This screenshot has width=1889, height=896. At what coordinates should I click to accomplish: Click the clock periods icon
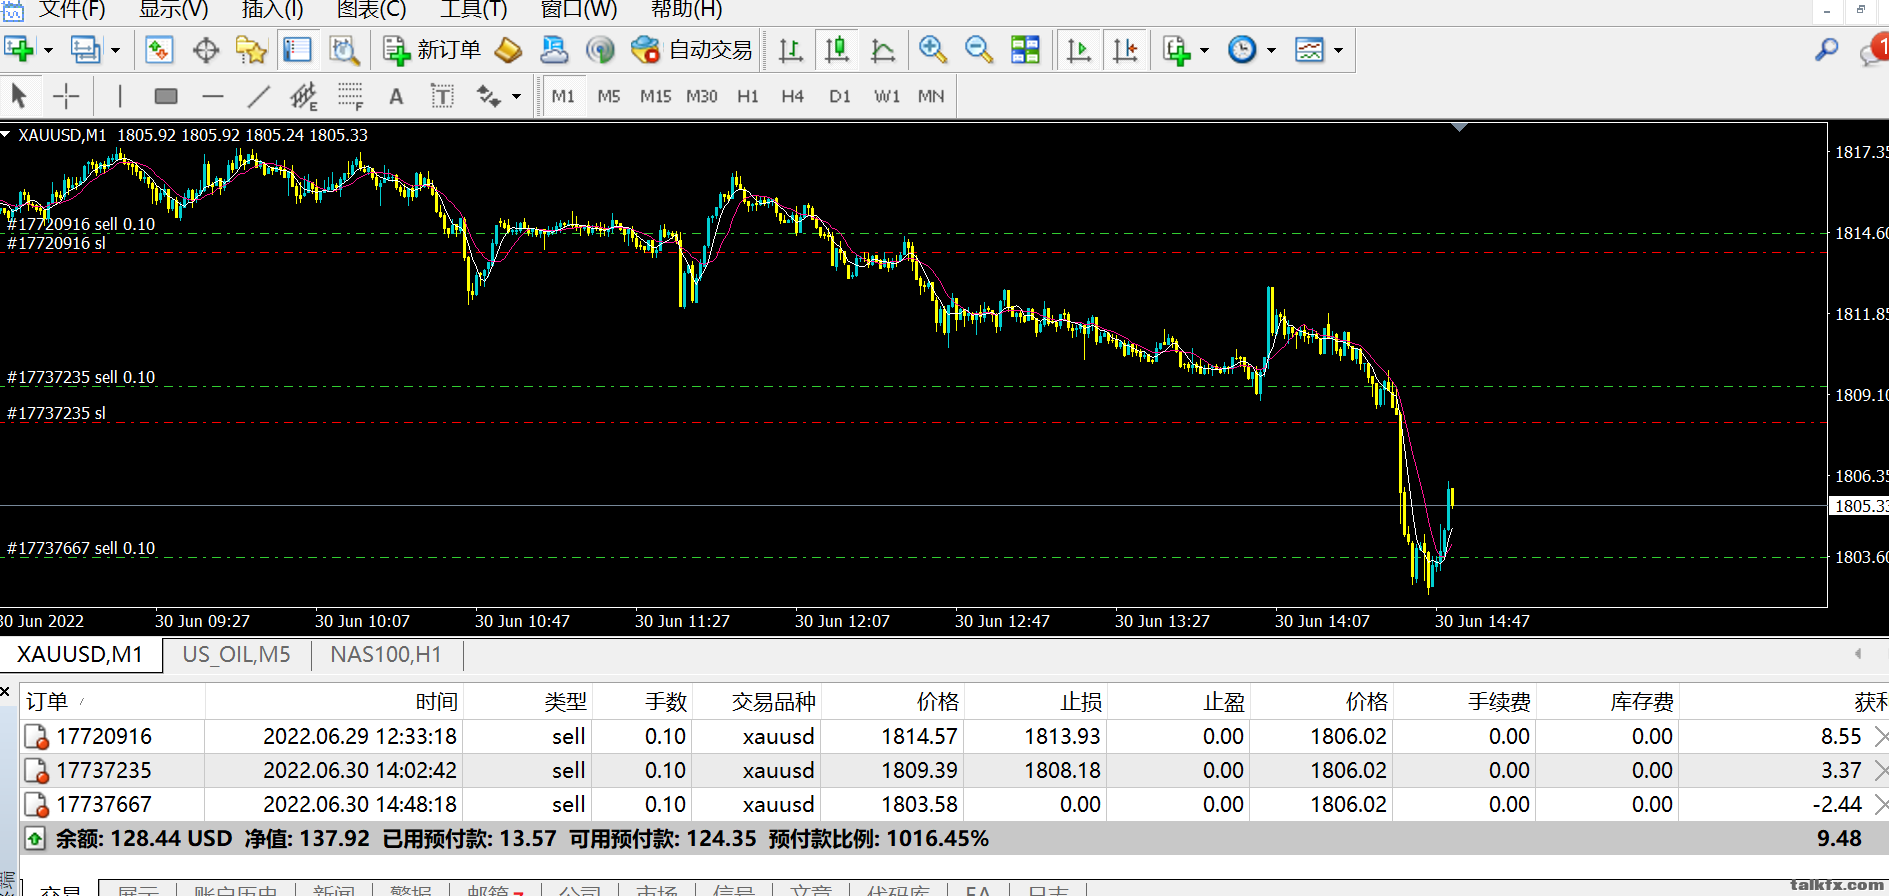(1242, 50)
